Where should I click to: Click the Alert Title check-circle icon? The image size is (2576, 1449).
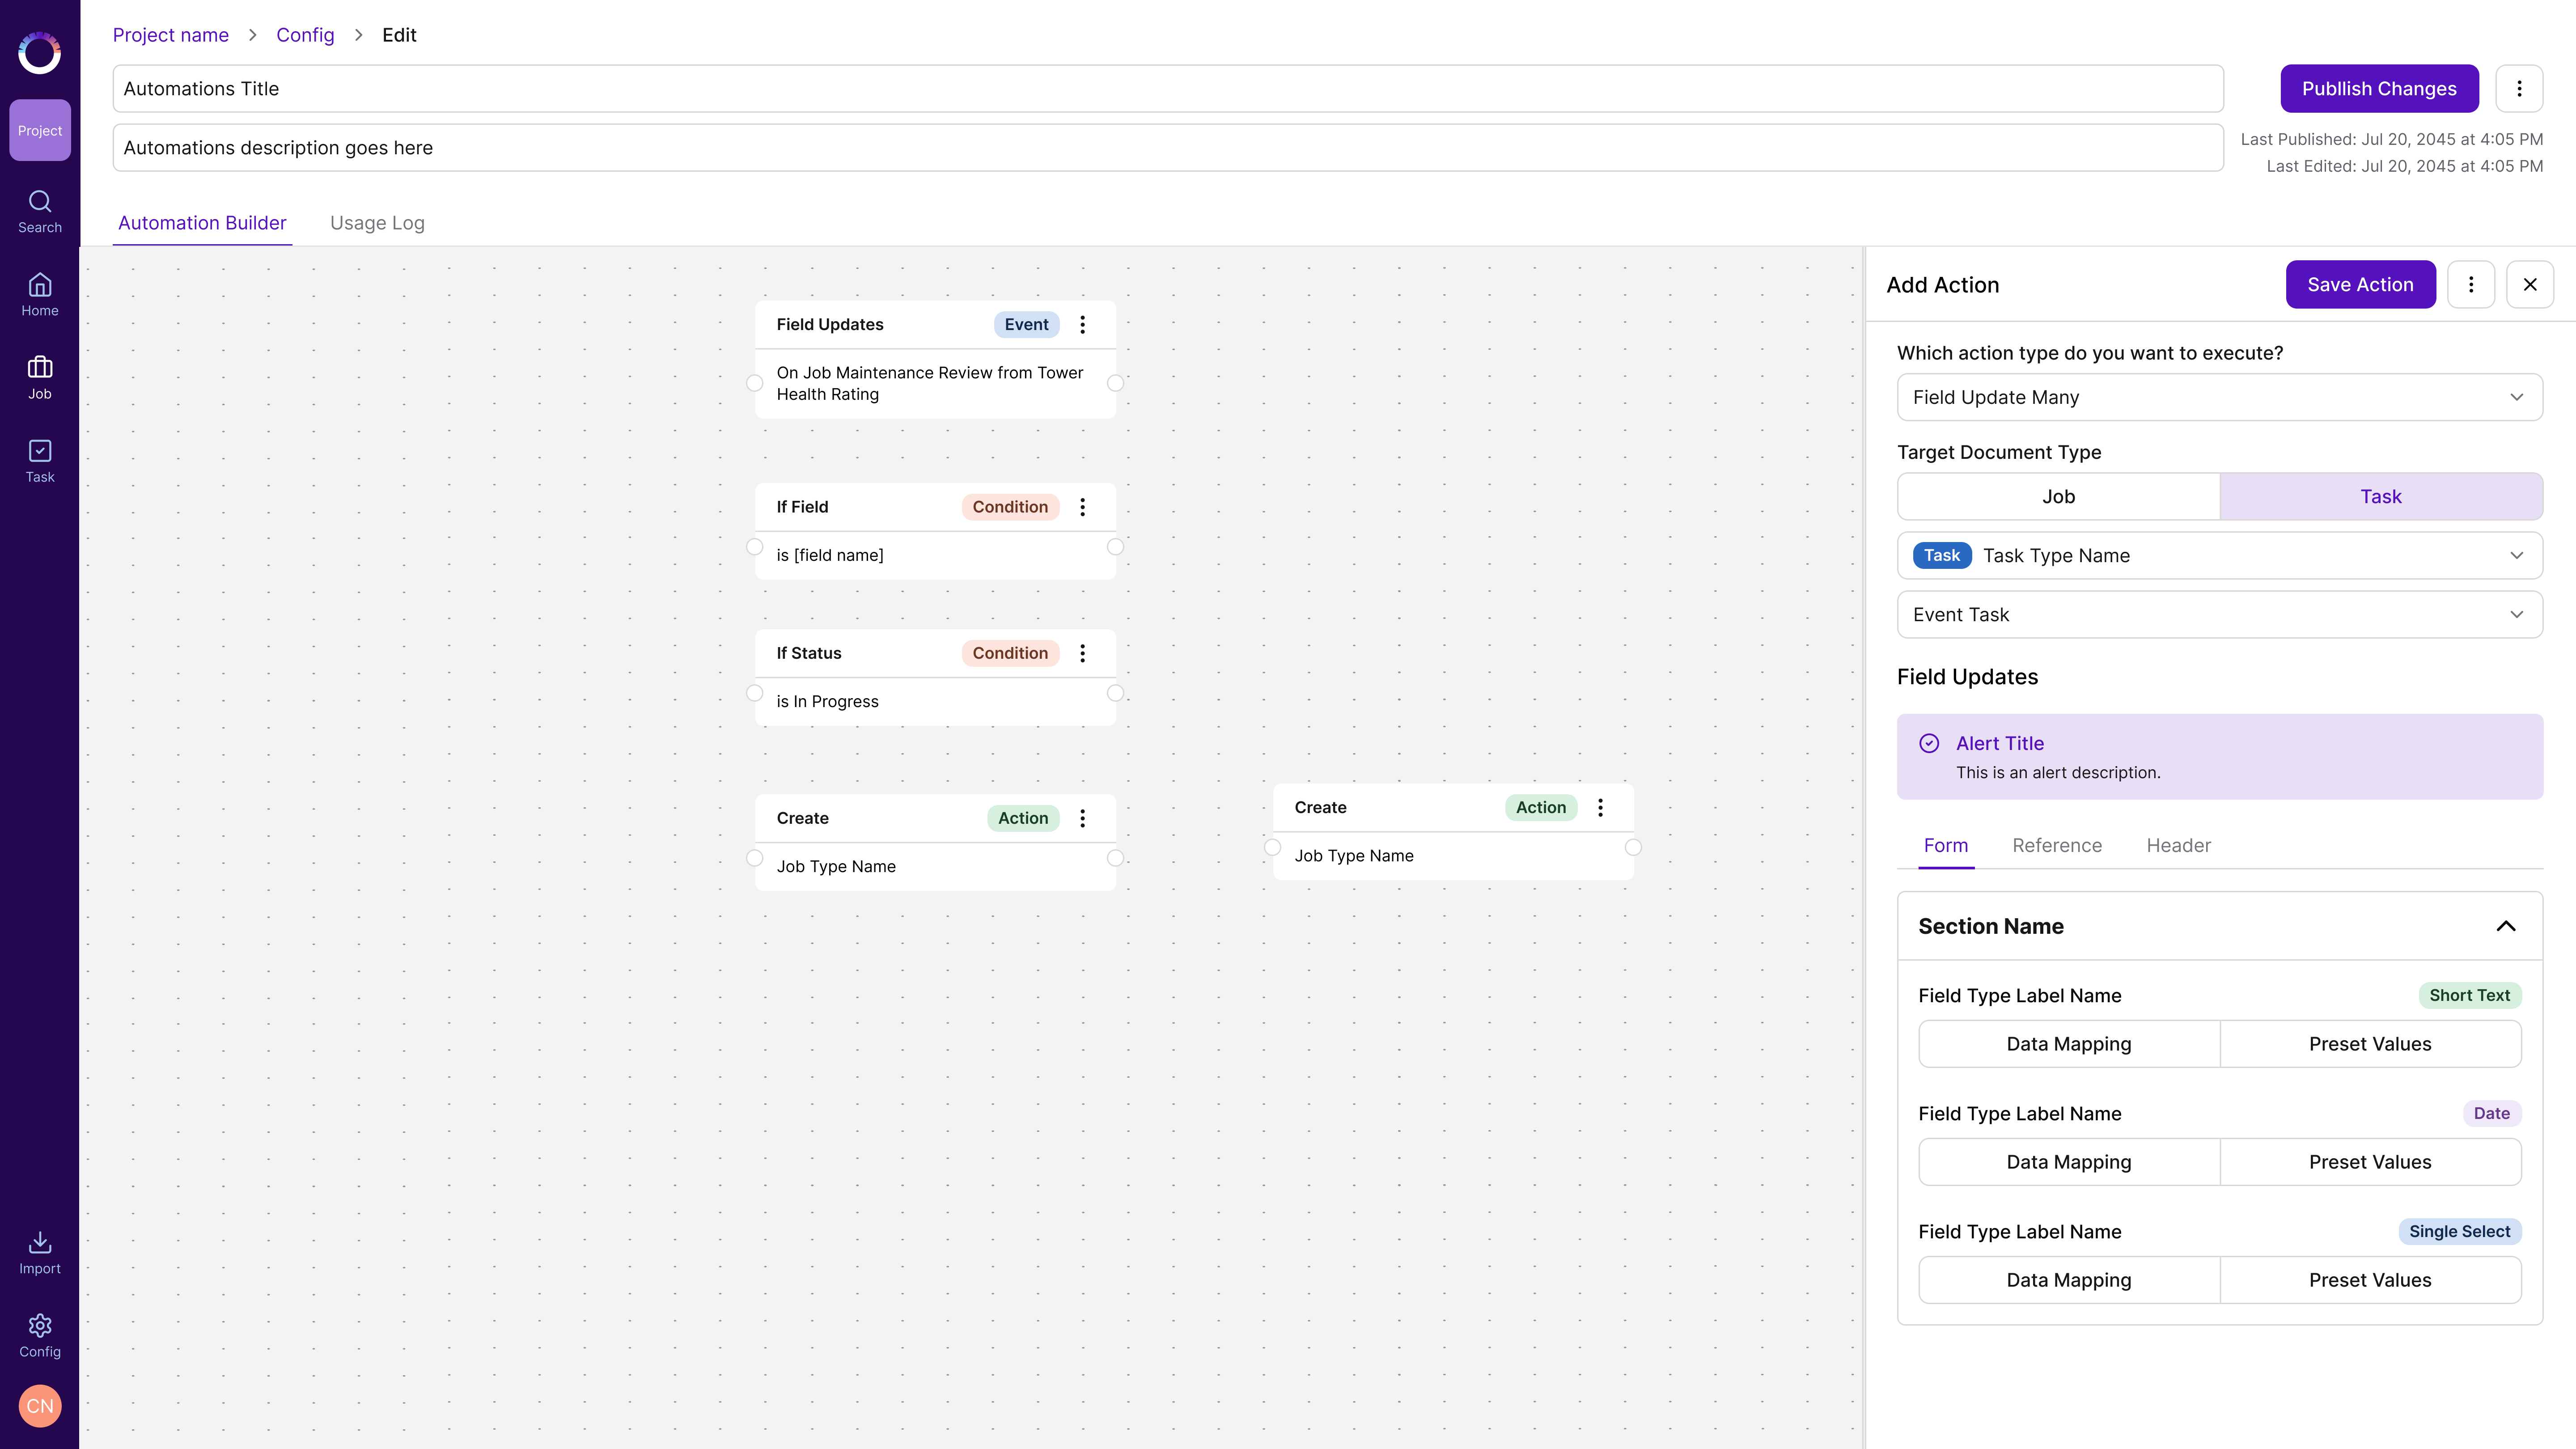(x=1929, y=743)
